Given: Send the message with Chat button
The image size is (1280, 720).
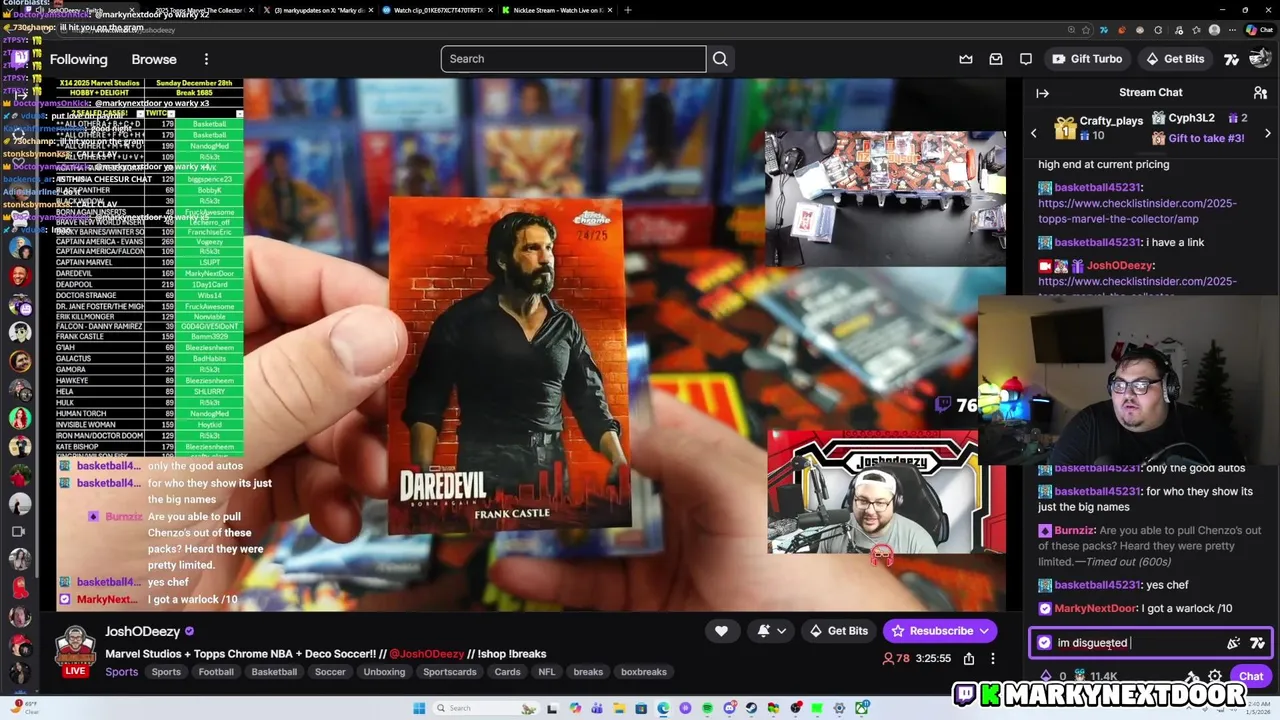Looking at the screenshot, I should [x=1251, y=677].
